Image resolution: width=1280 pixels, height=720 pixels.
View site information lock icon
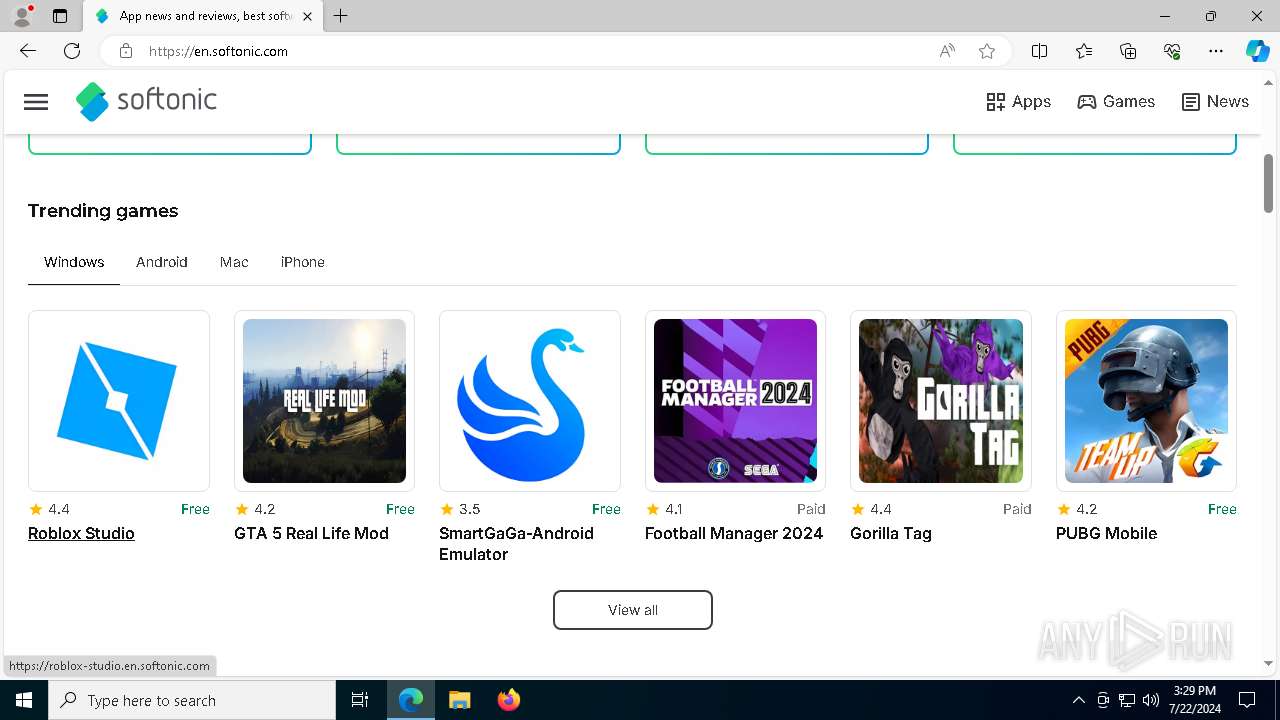click(x=125, y=51)
